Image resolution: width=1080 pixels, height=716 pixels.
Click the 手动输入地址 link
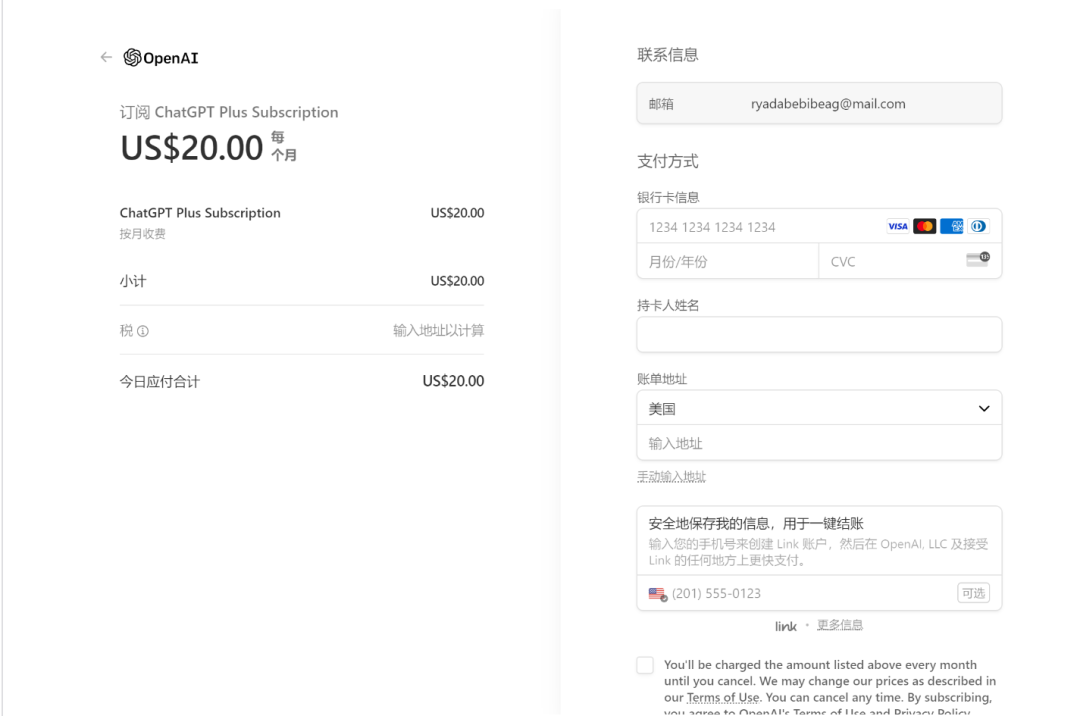(671, 477)
